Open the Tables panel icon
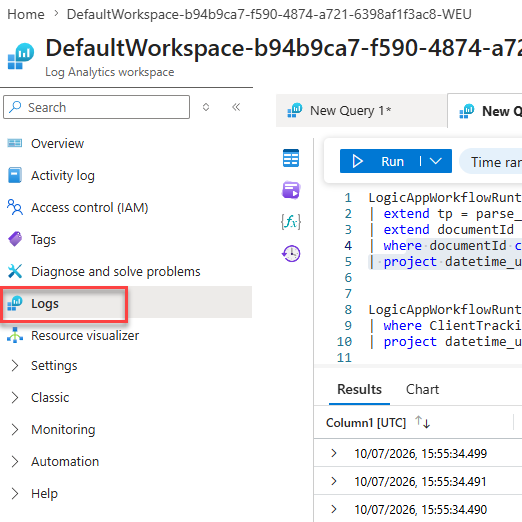 pos(291,158)
